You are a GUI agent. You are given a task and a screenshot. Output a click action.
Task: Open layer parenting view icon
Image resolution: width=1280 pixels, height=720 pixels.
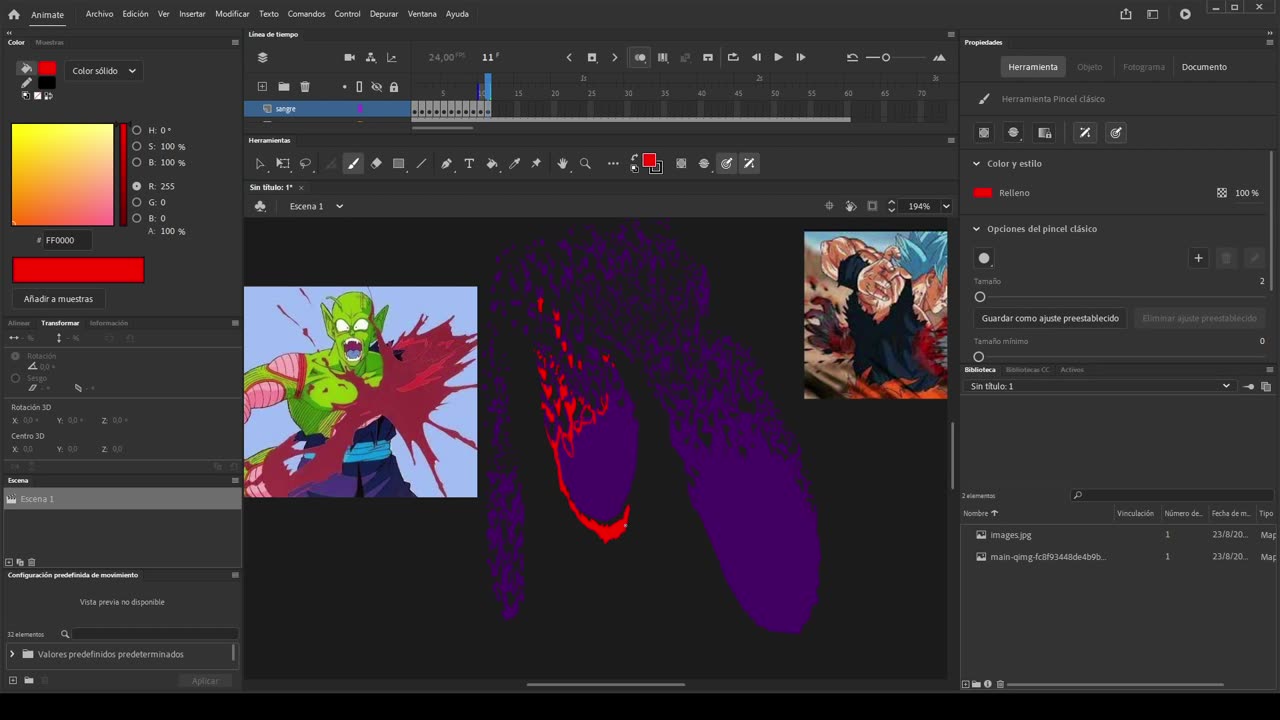(370, 57)
